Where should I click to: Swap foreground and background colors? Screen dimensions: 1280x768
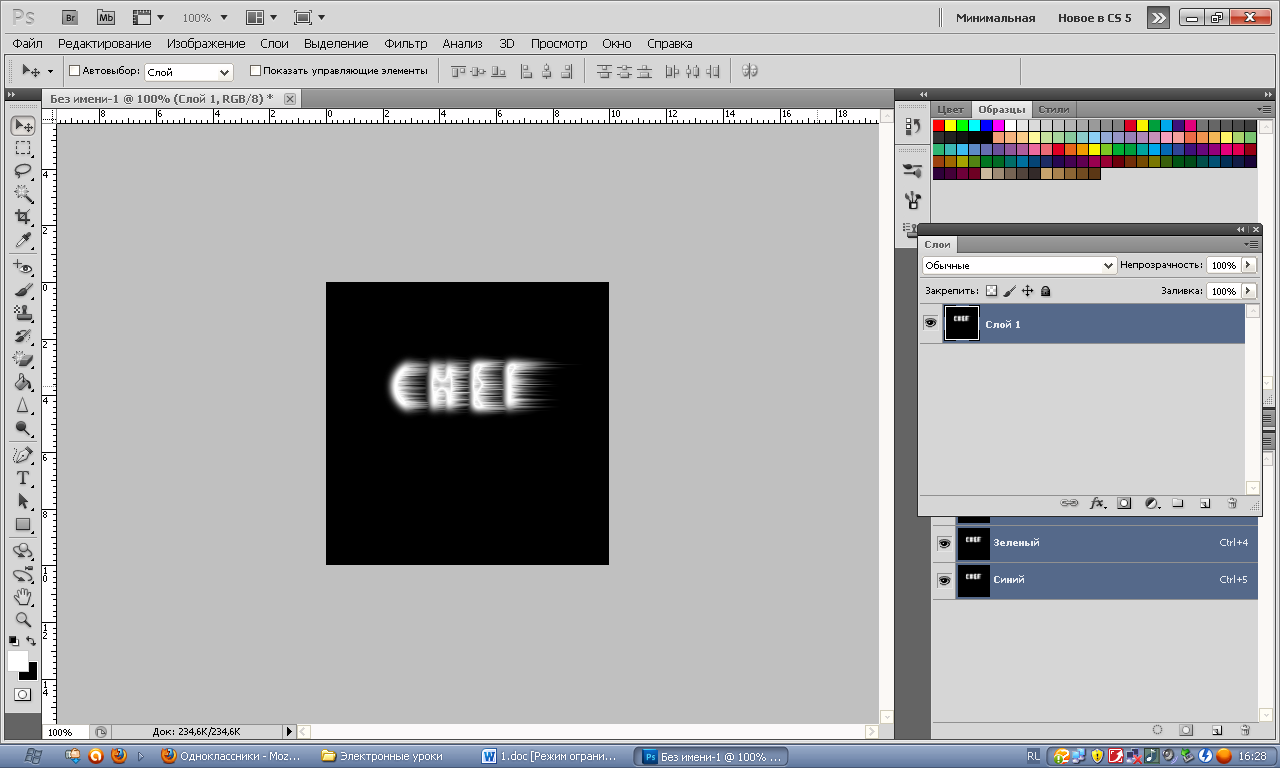[32, 641]
